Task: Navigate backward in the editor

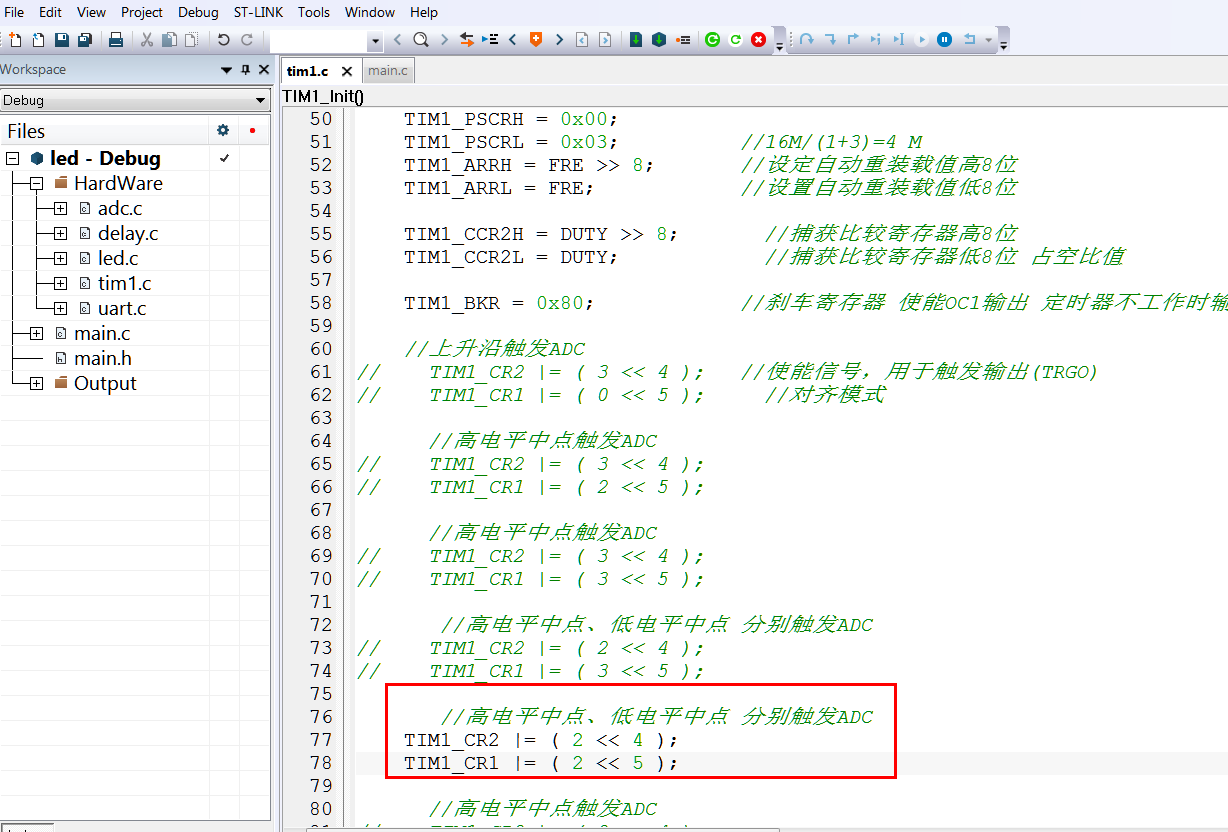Action: [582, 40]
